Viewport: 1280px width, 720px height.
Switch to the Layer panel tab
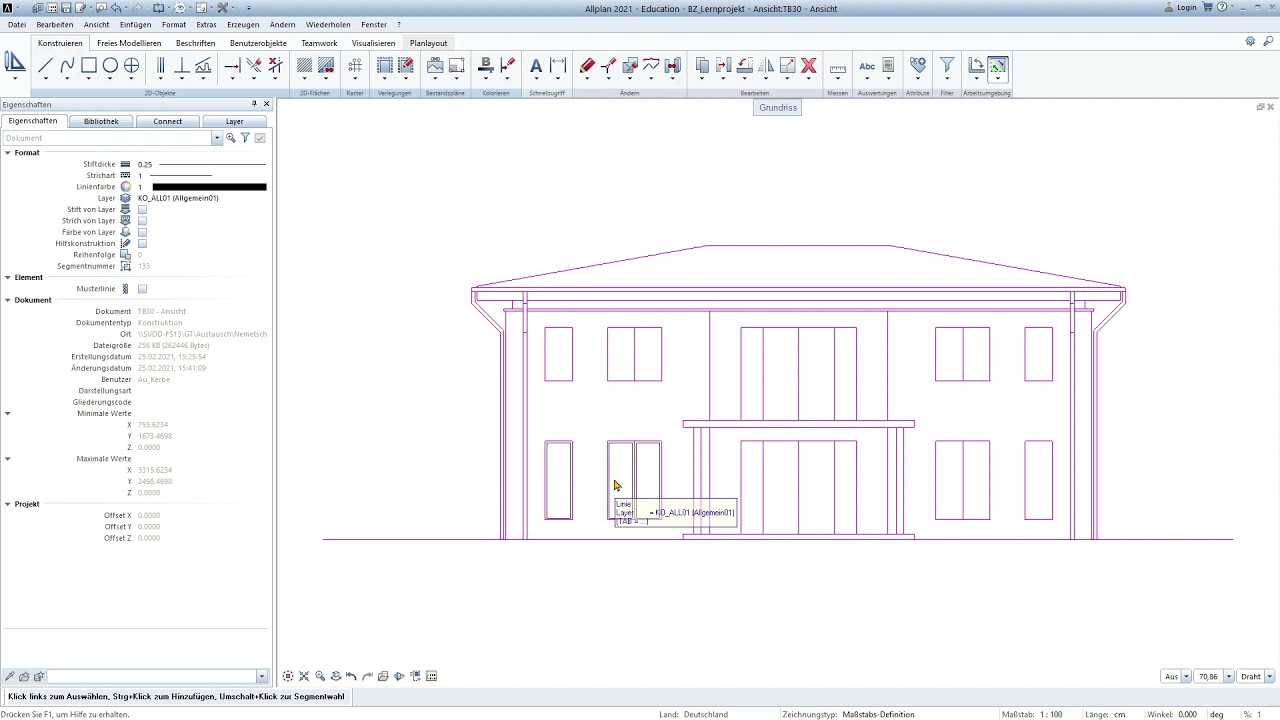234,121
